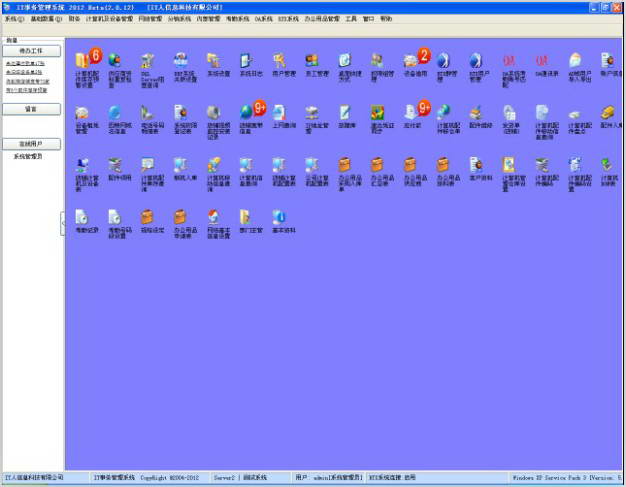Open the 网络管理 menu
Viewport: 626px width, 487px height.
point(150,19)
